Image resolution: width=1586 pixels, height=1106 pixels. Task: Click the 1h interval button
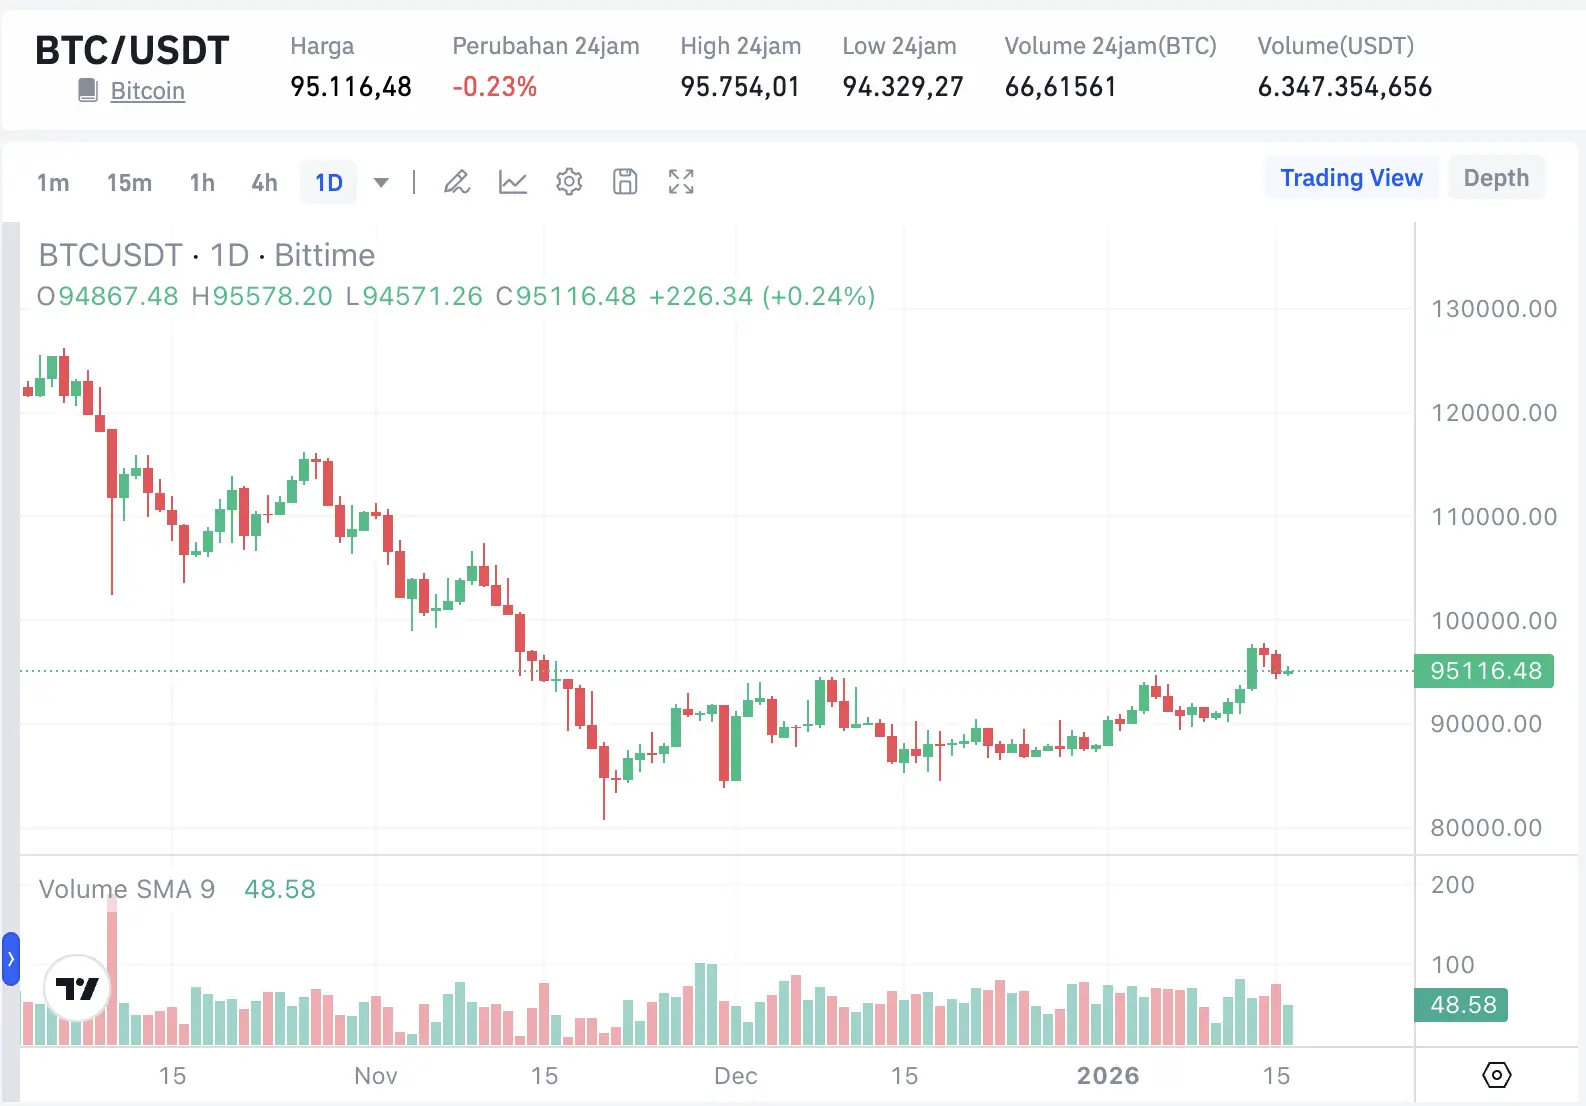pos(201,182)
